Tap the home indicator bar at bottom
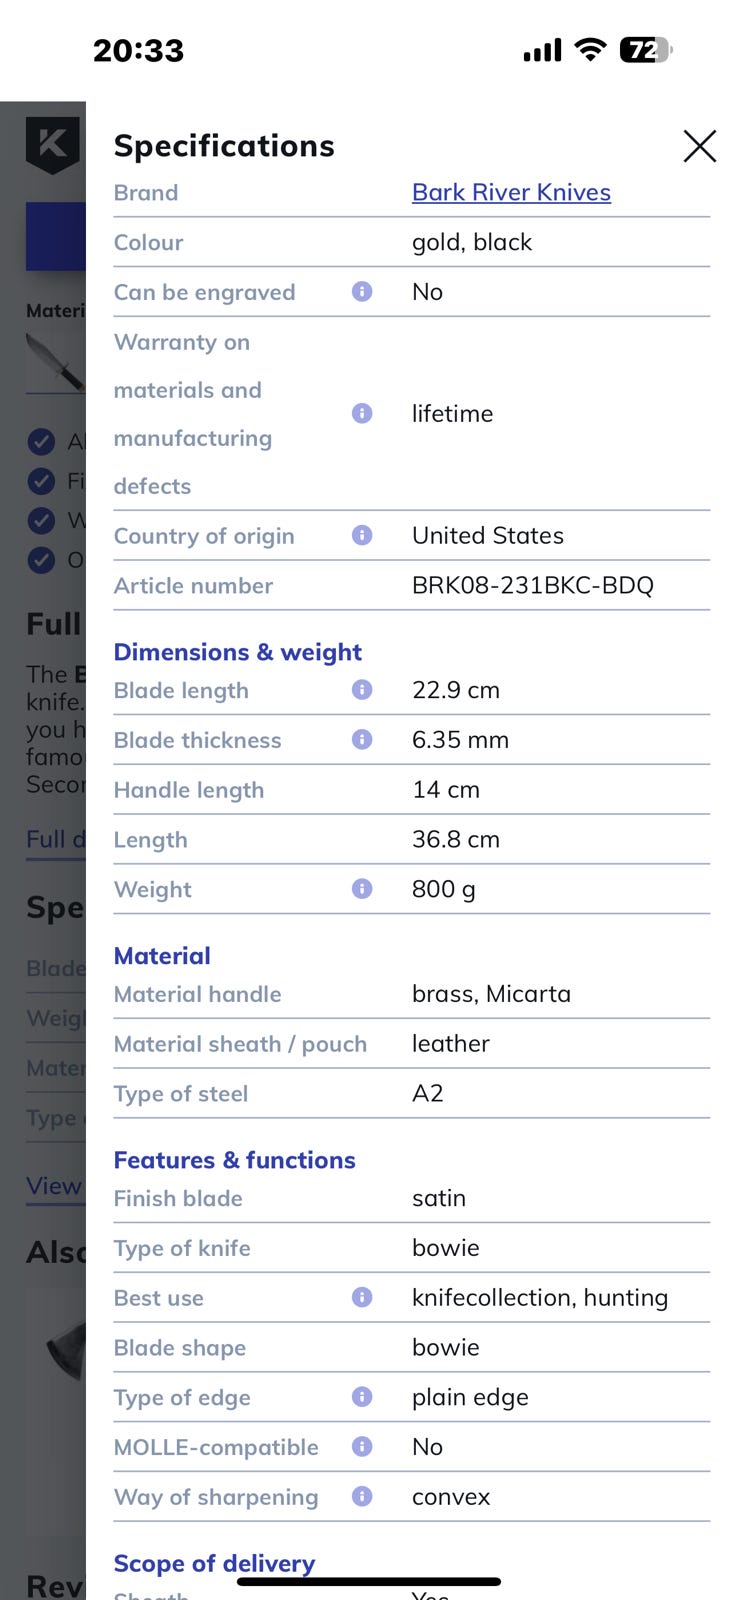Image resolution: width=738 pixels, height=1600 pixels. (x=369, y=1581)
